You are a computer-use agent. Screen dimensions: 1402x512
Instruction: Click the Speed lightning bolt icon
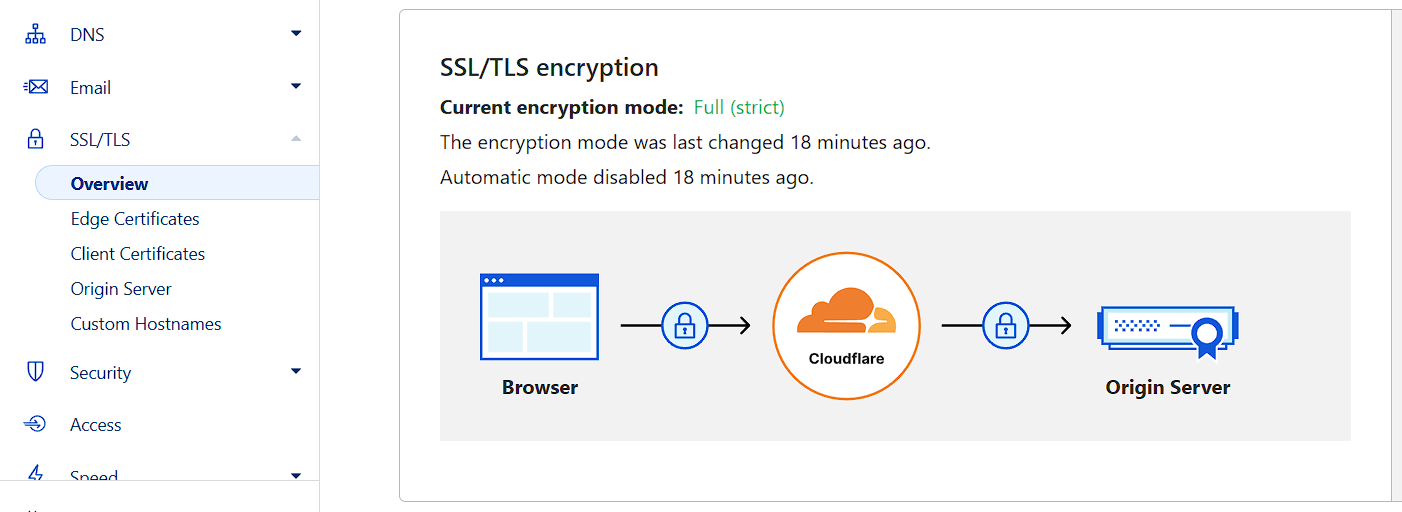click(36, 474)
